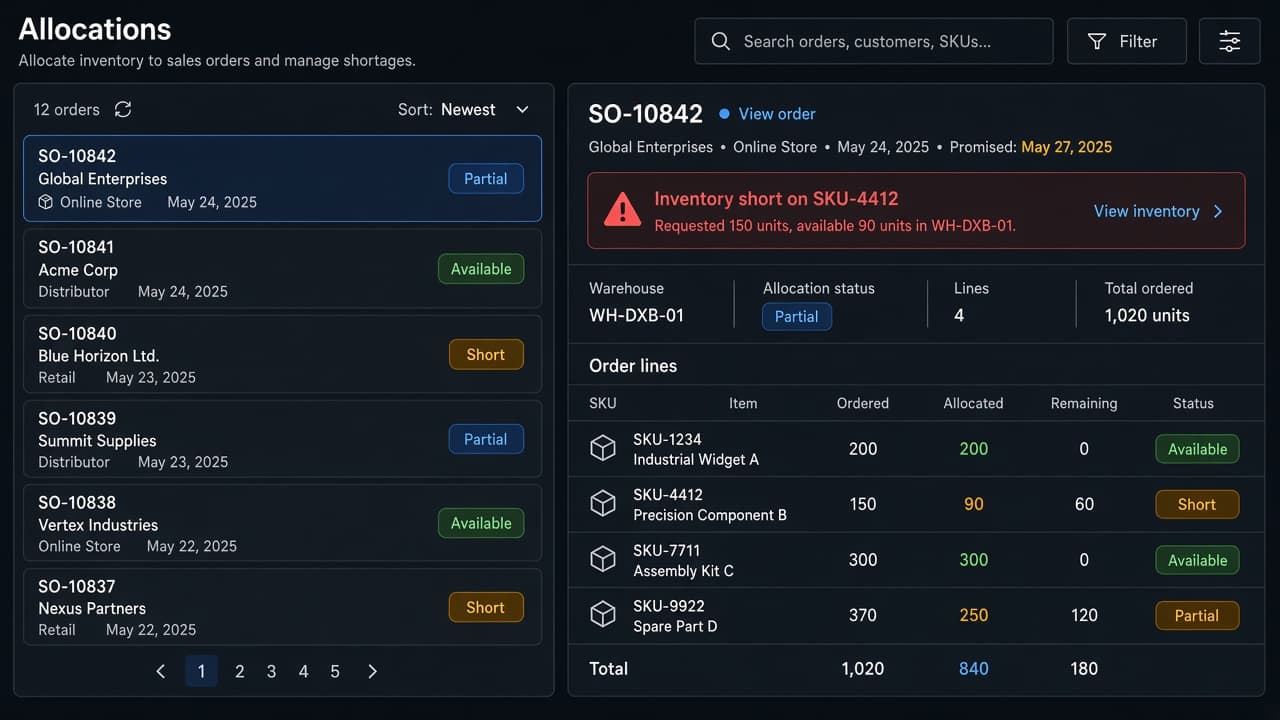Click the Precision Component B item name
Viewport: 1280px width, 720px height.
click(710, 515)
